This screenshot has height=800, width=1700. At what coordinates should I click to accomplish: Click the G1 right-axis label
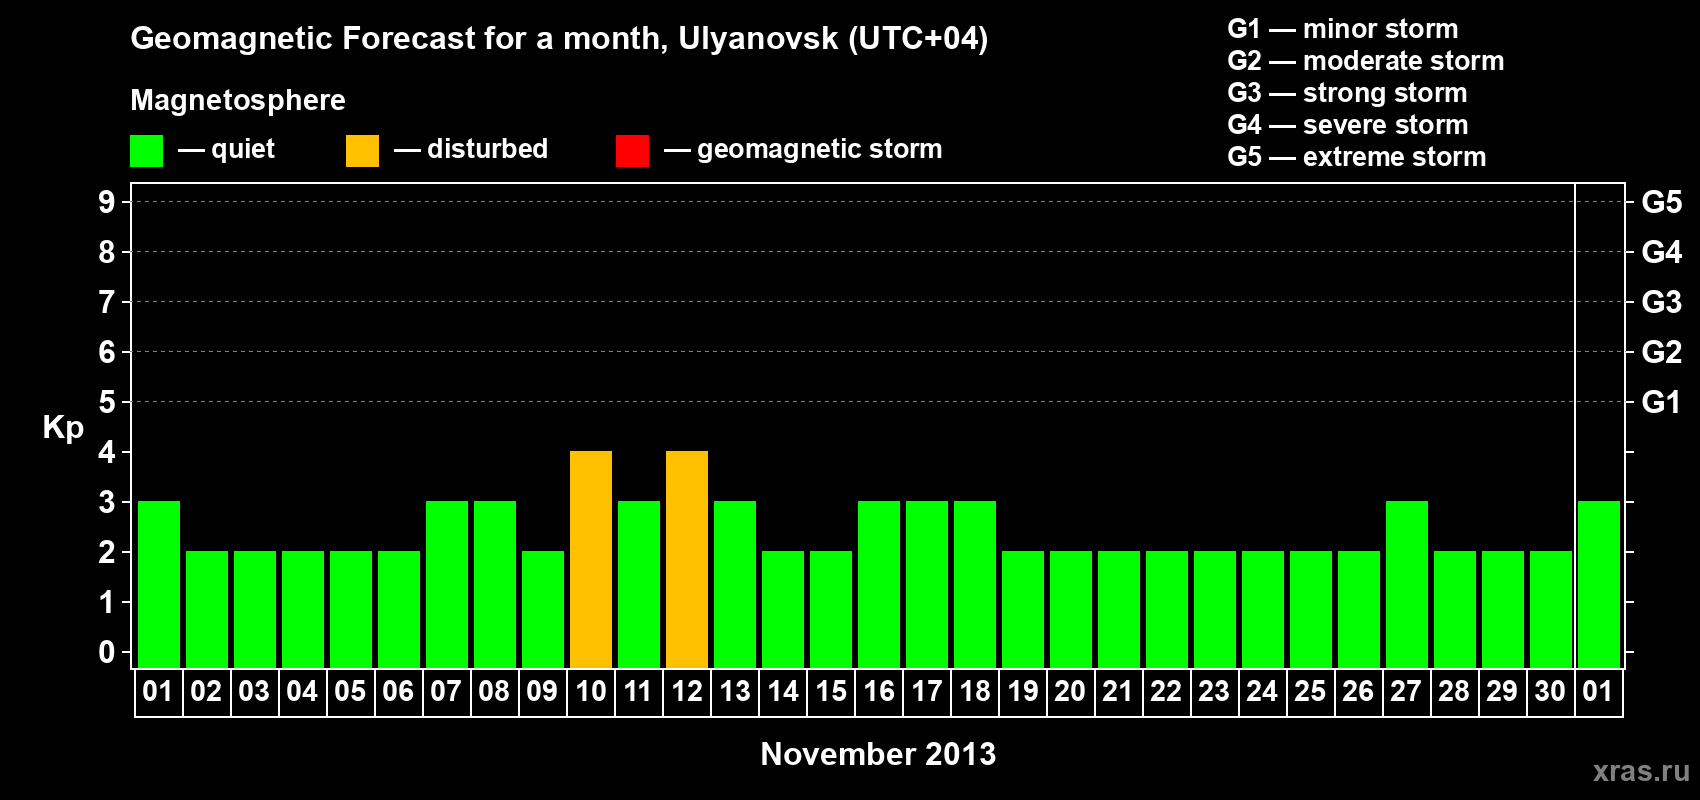[1661, 402]
